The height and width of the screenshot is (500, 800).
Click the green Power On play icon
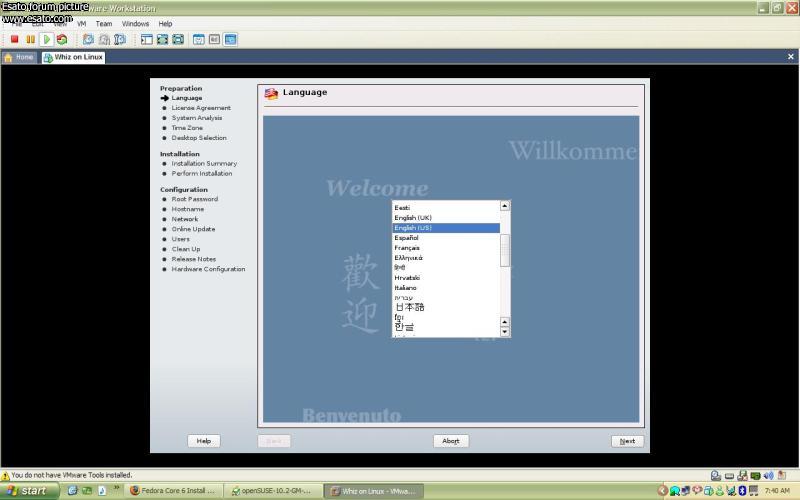click(x=46, y=39)
